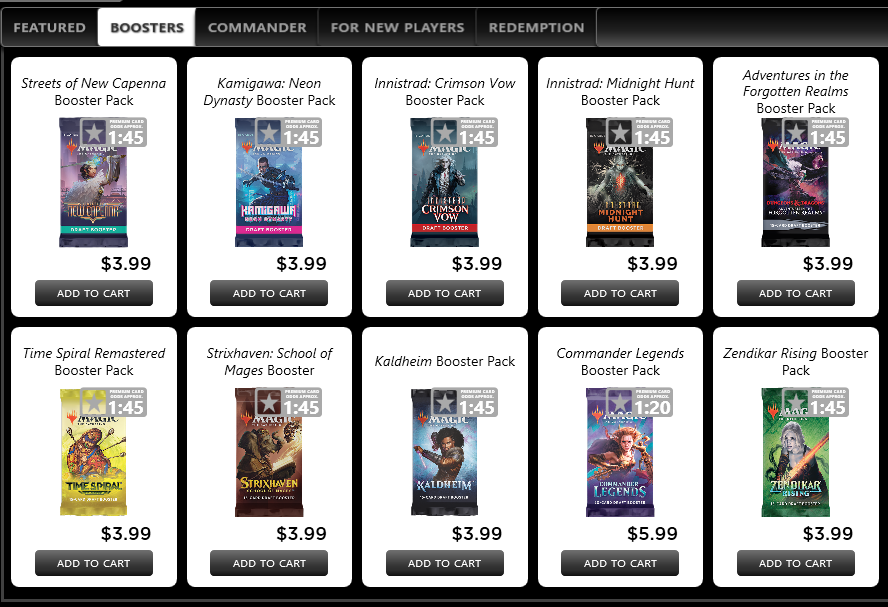Select the Boosters tab
The width and height of the screenshot is (888, 607).
[147, 27]
